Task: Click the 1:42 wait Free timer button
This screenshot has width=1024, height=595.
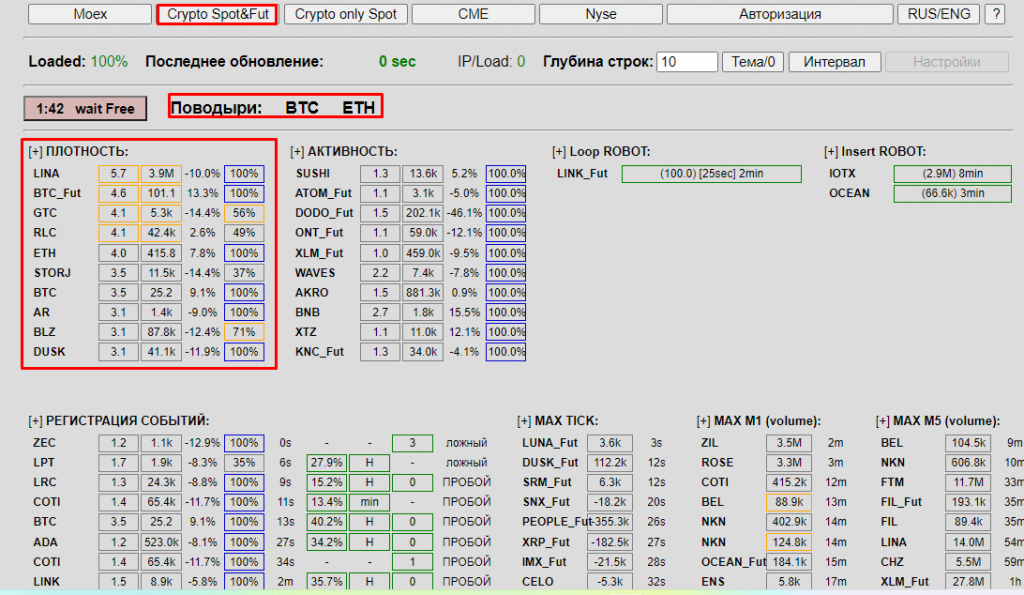Action: [85, 108]
